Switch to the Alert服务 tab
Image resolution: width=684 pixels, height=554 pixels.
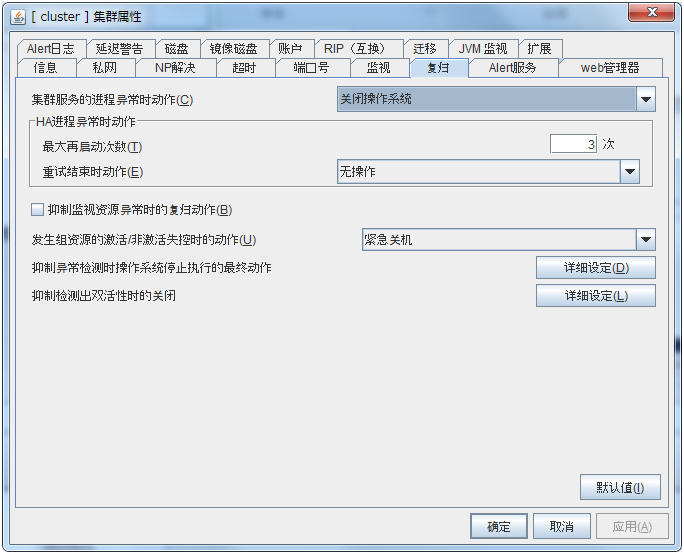point(513,68)
